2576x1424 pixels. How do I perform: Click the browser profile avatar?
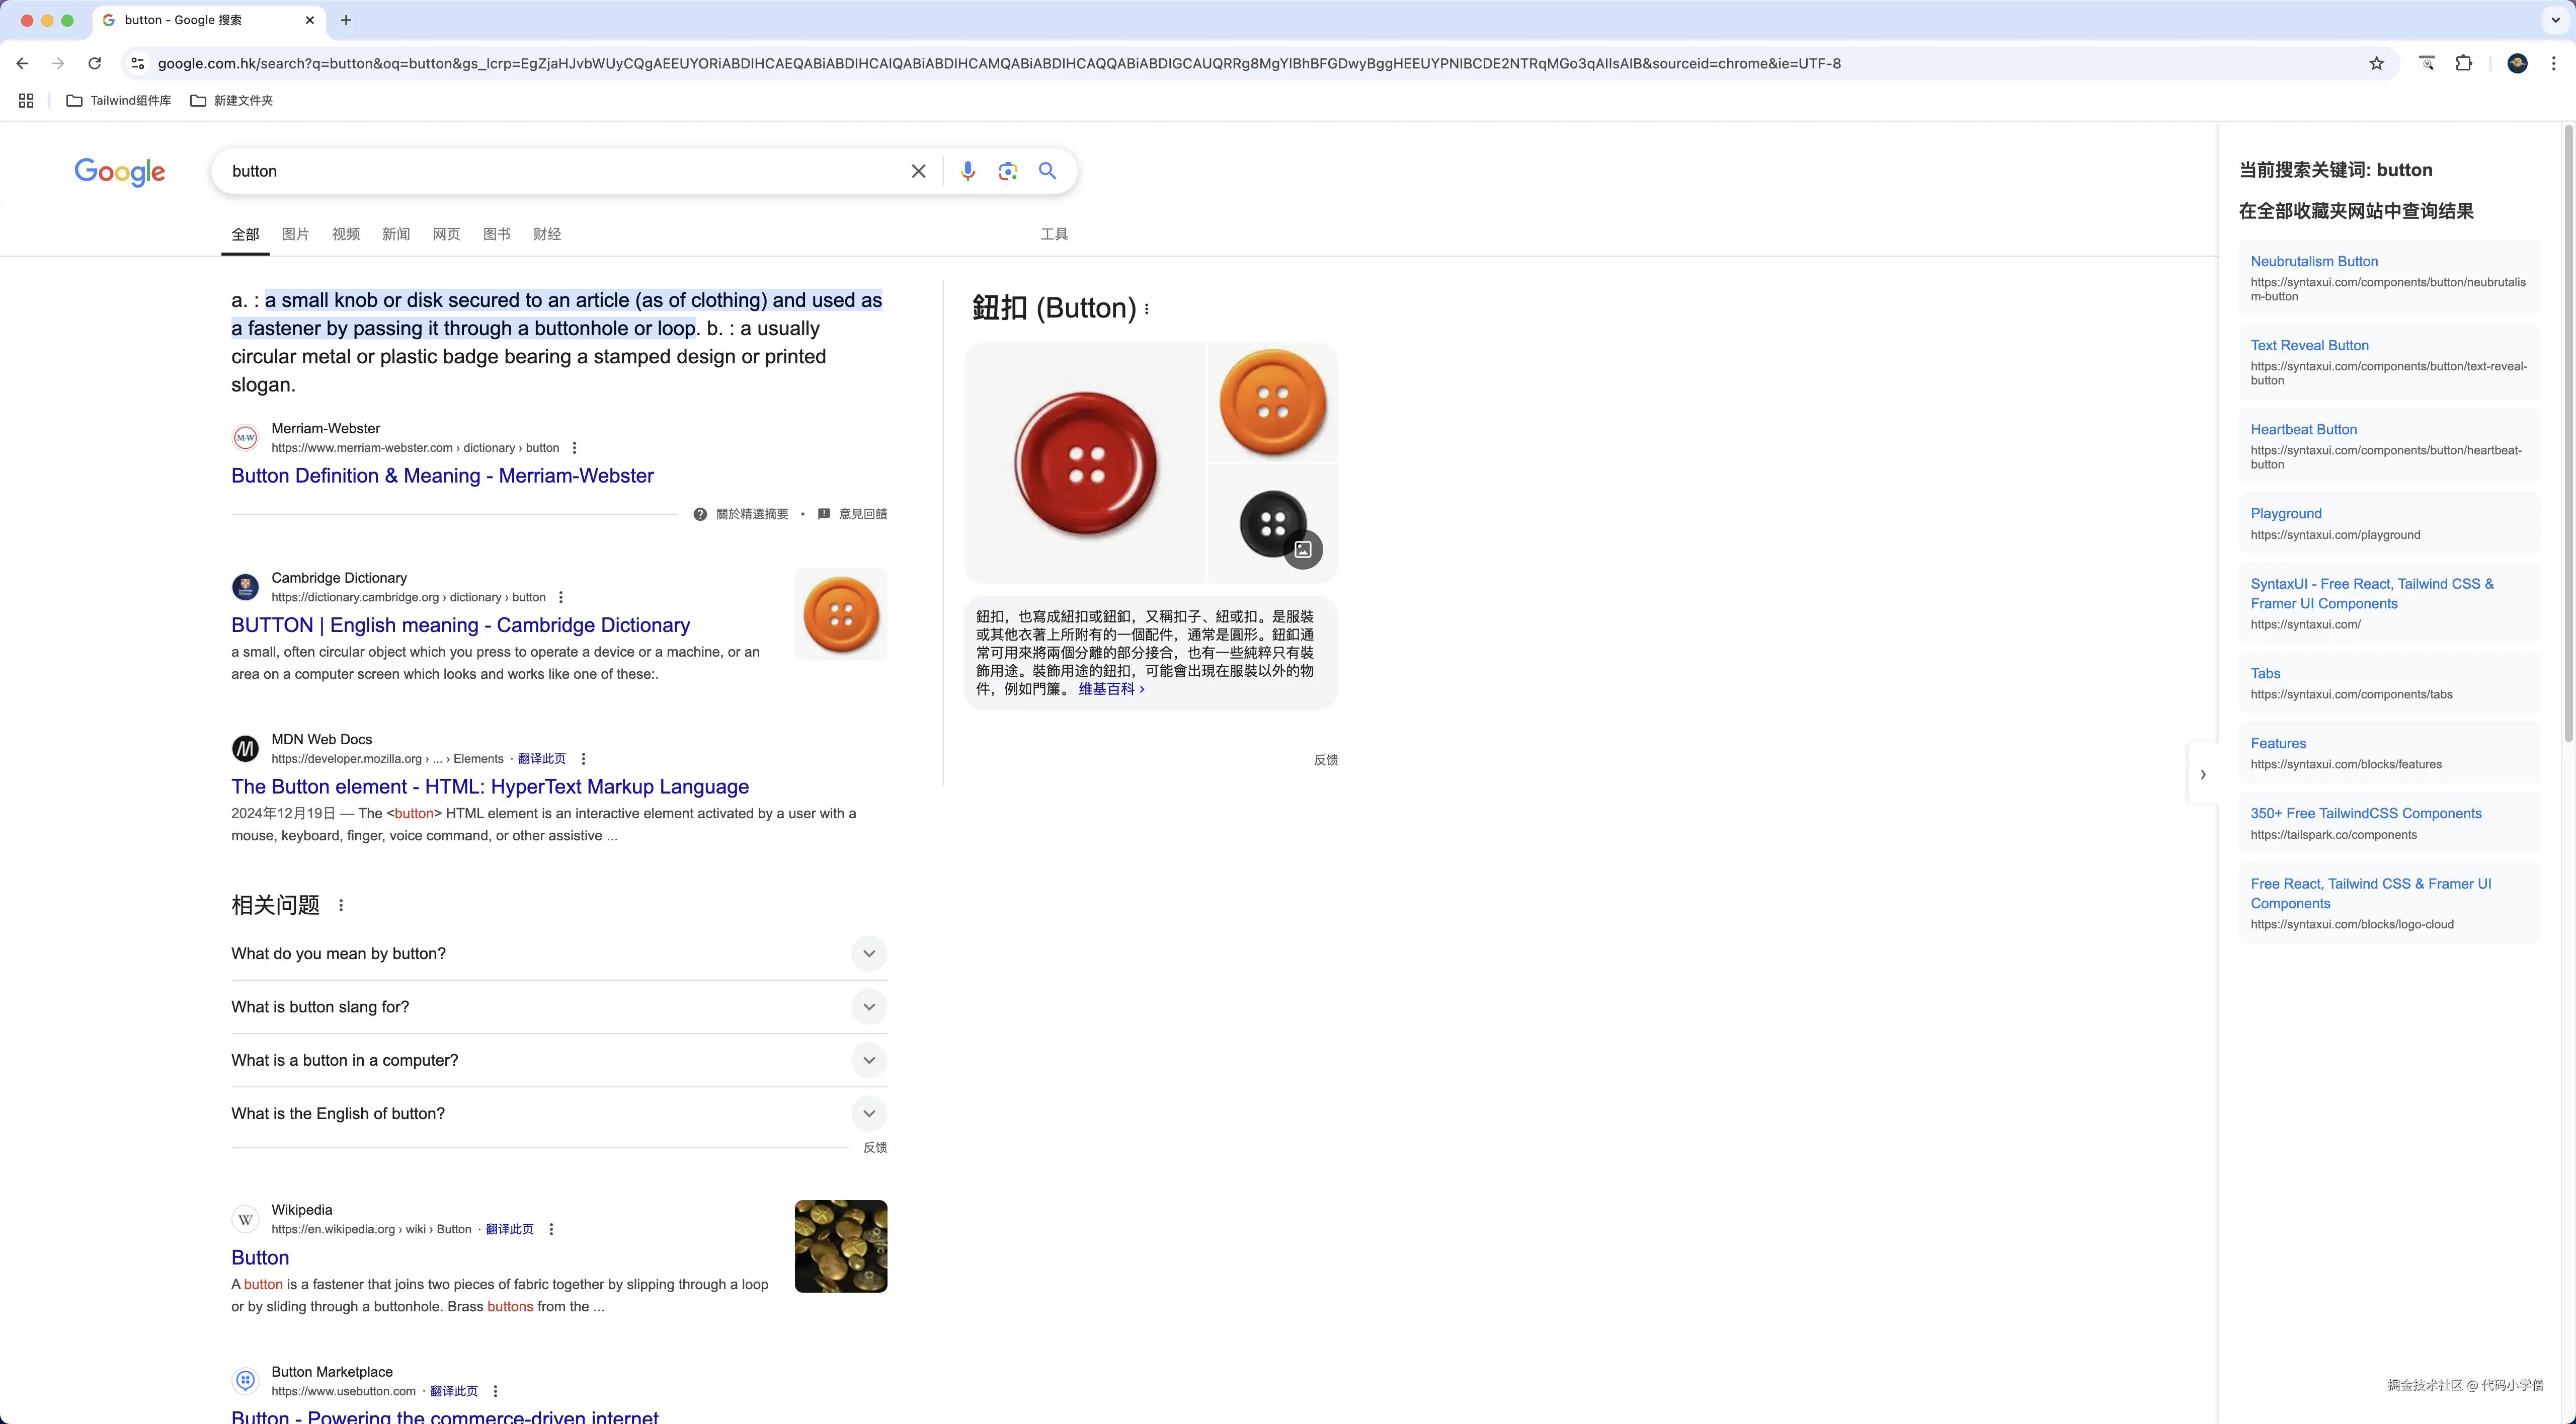click(x=2518, y=63)
